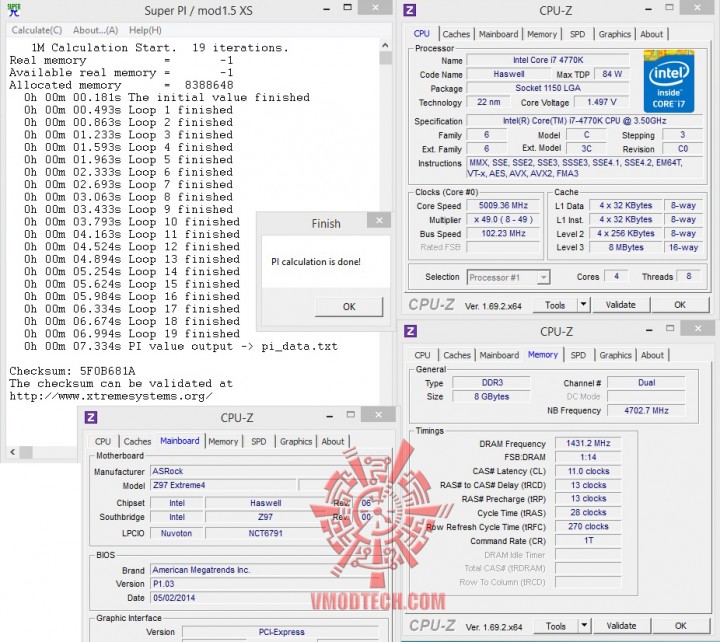Image resolution: width=720 pixels, height=642 pixels.
Task: Click Tools button in Memory CPU-Z window
Action: [x=556, y=626]
